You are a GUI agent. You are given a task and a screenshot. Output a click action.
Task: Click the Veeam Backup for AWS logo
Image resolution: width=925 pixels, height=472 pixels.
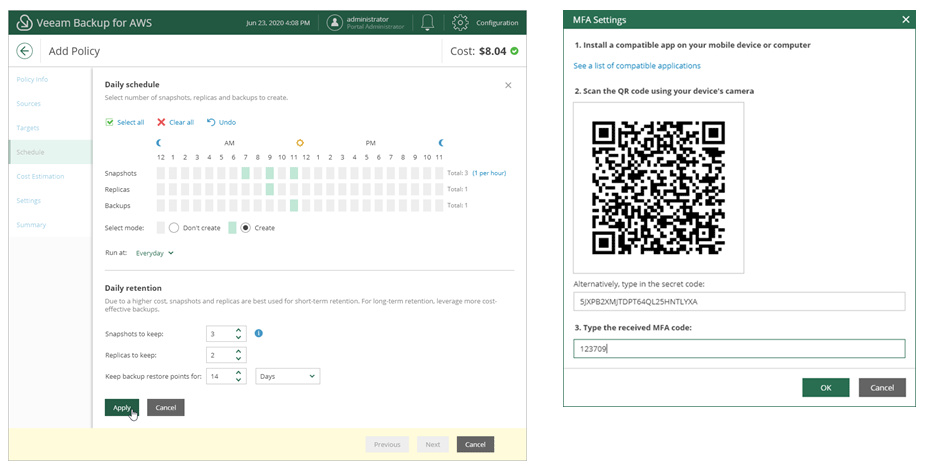(x=24, y=23)
